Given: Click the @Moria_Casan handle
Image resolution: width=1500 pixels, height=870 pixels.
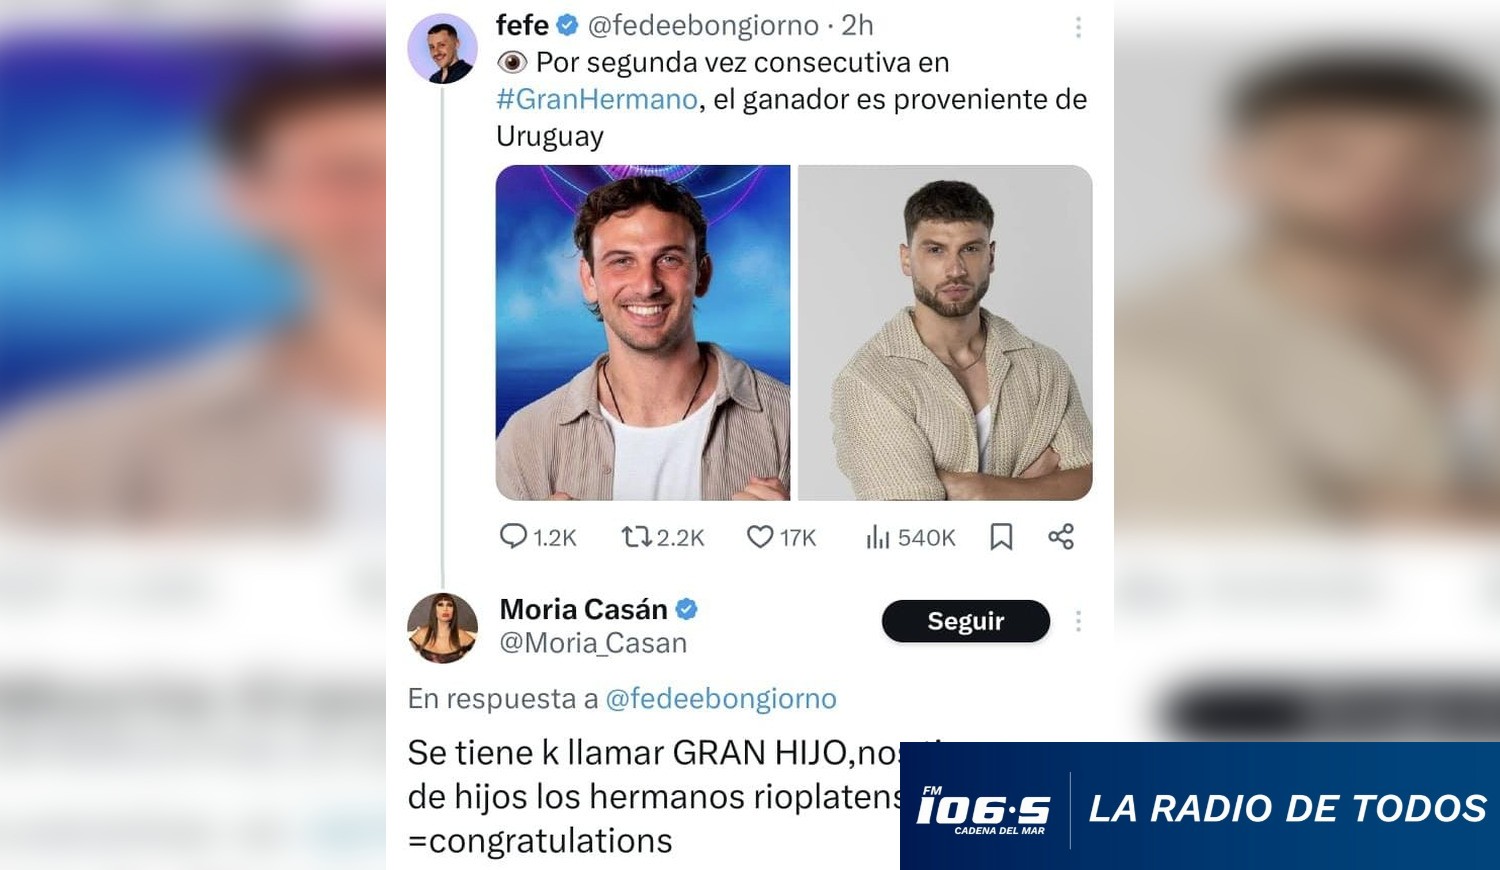Looking at the screenshot, I should tap(593, 643).
